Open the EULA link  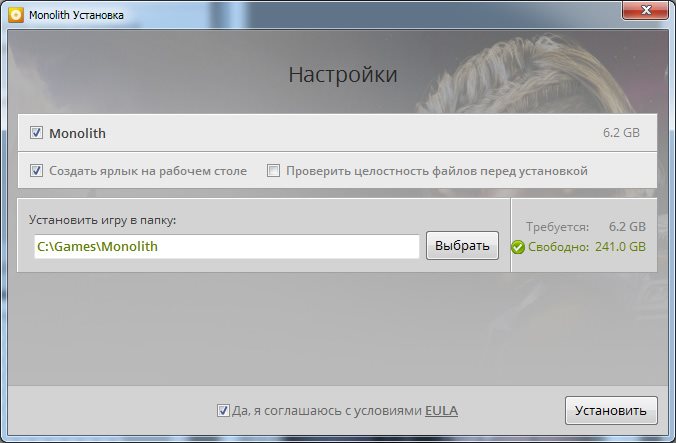coord(441,410)
